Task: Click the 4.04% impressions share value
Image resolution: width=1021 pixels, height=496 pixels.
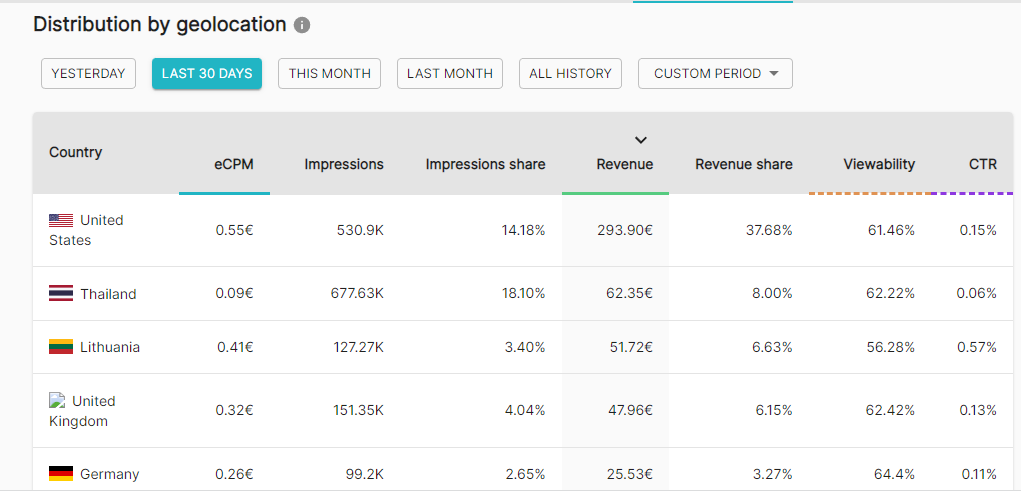Action: 525,411
